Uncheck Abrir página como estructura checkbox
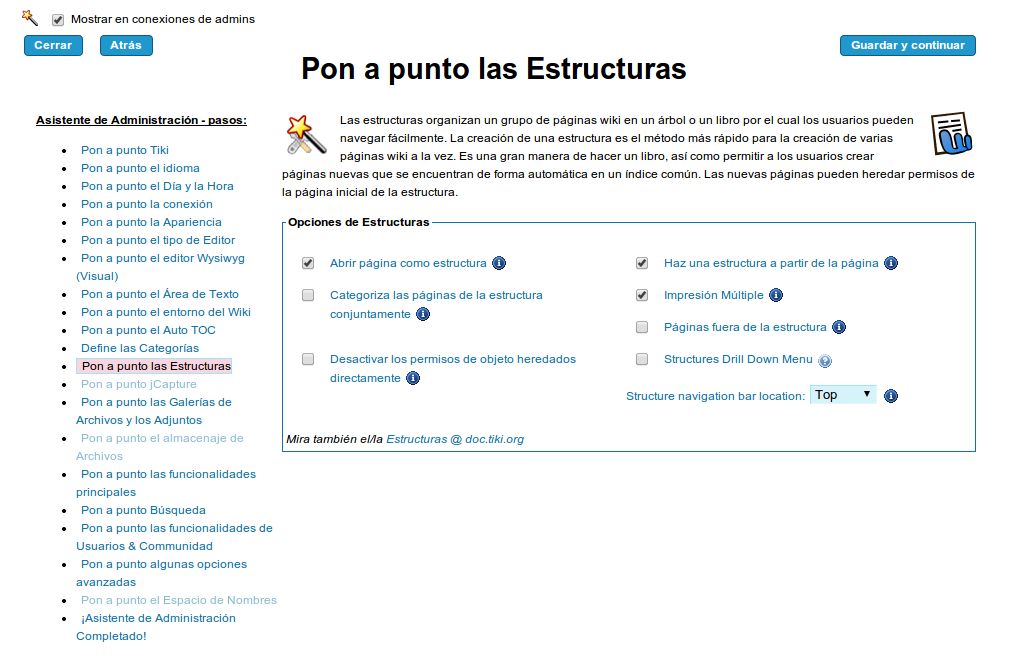 [x=308, y=264]
